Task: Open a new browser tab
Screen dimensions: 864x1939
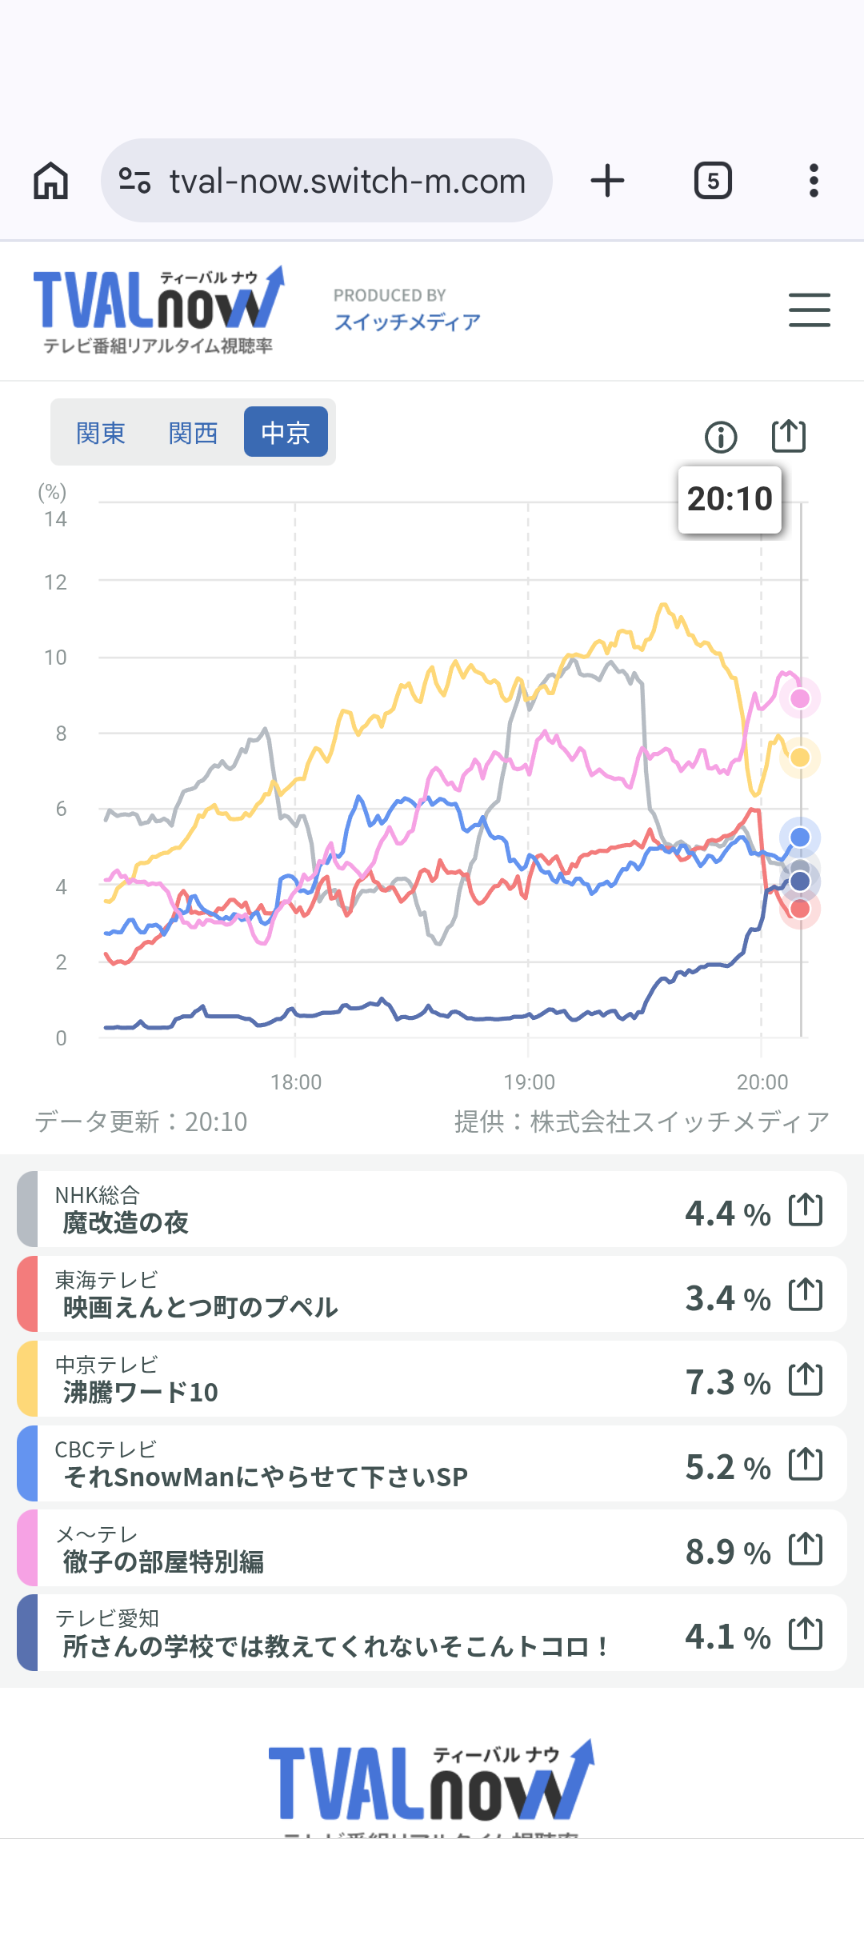Action: pyautogui.click(x=607, y=181)
